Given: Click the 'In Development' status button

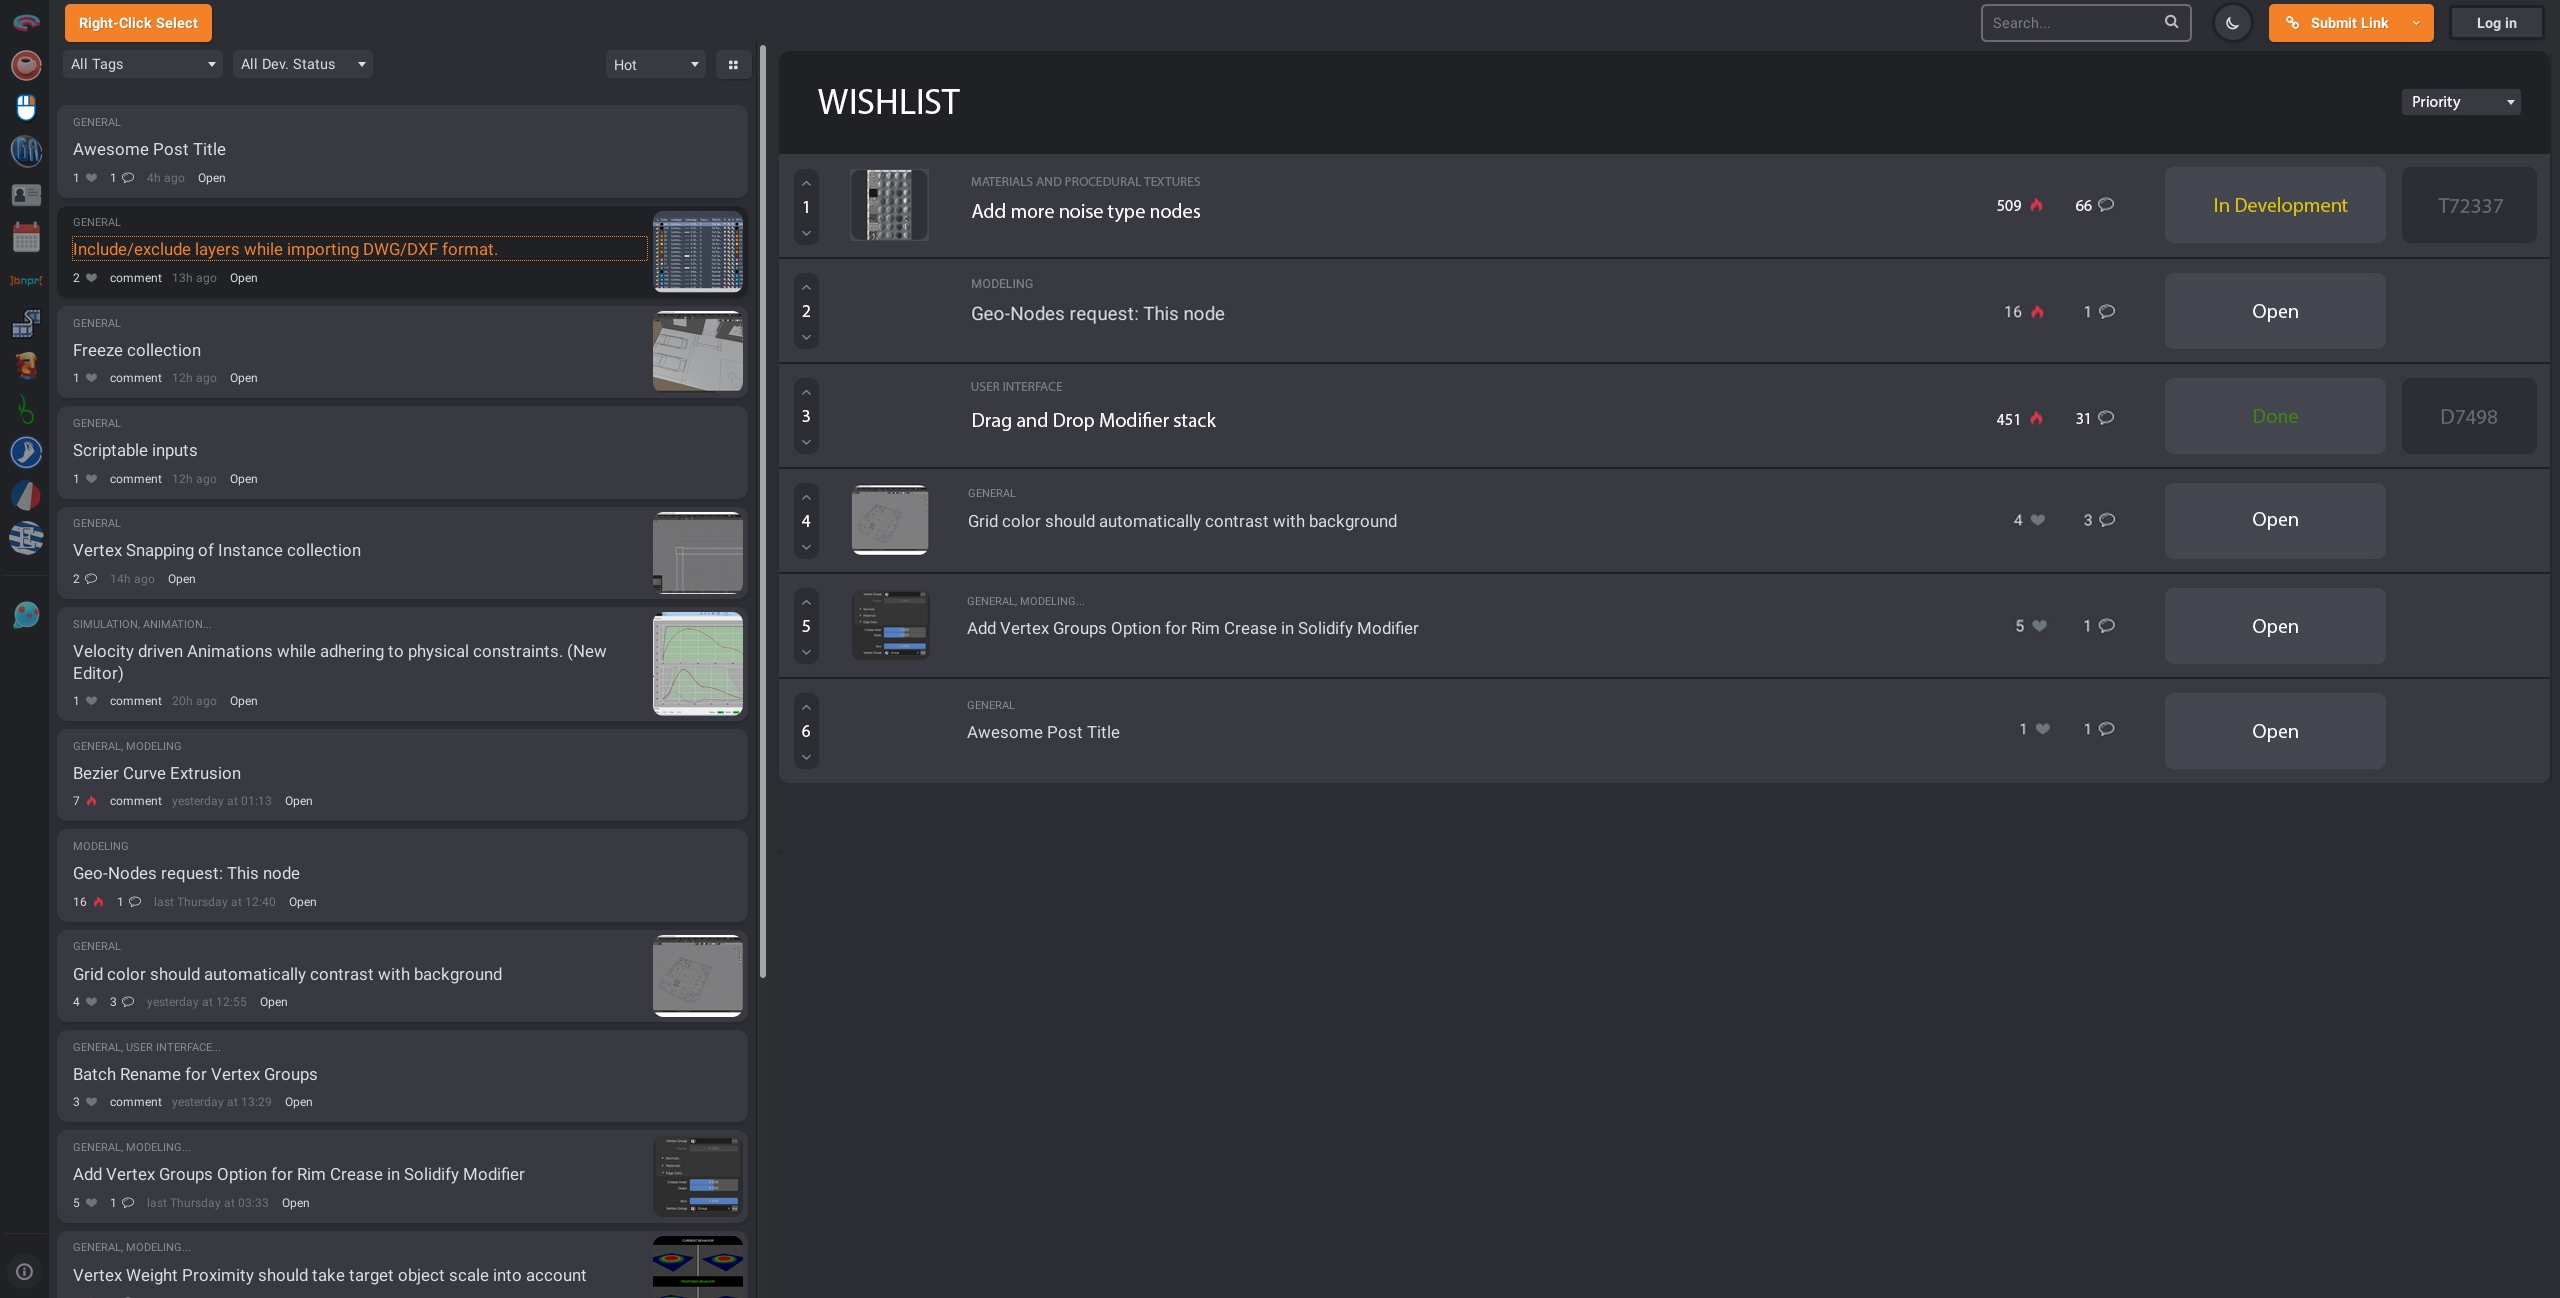Looking at the screenshot, I should pyautogui.click(x=2275, y=206).
